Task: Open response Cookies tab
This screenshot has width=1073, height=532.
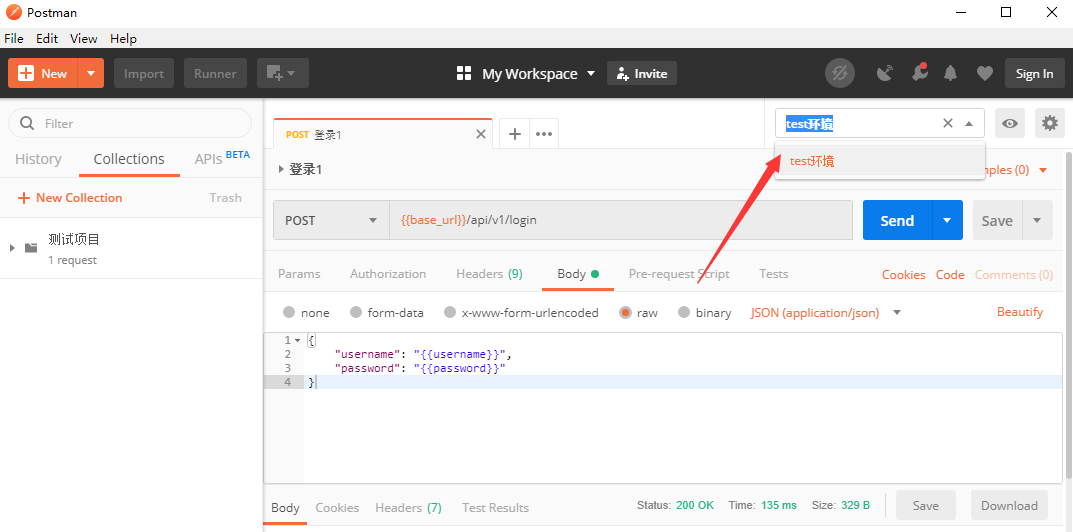Action: (x=337, y=507)
